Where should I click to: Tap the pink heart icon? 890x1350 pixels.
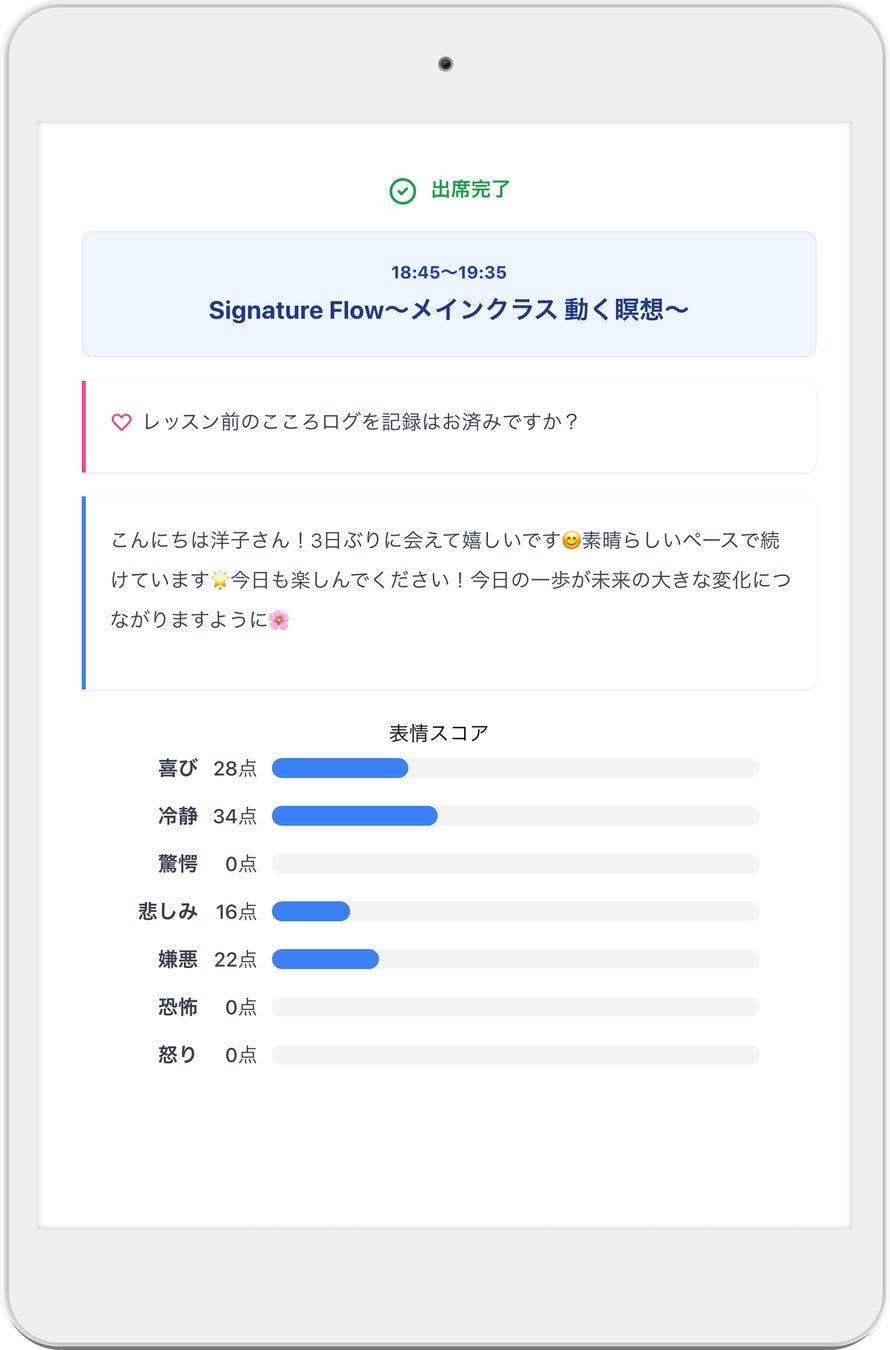point(121,423)
